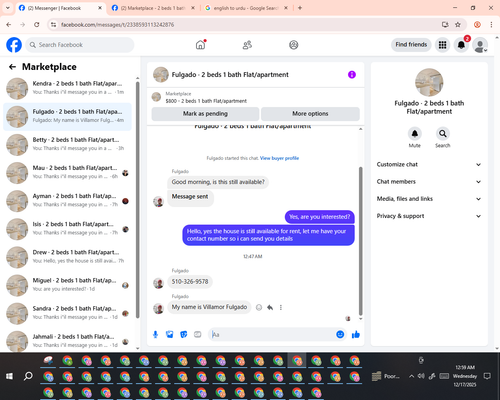Image resolution: width=500 pixels, height=400 pixels.
Task: Choose a GIF icon in composer
Action: (x=198, y=334)
